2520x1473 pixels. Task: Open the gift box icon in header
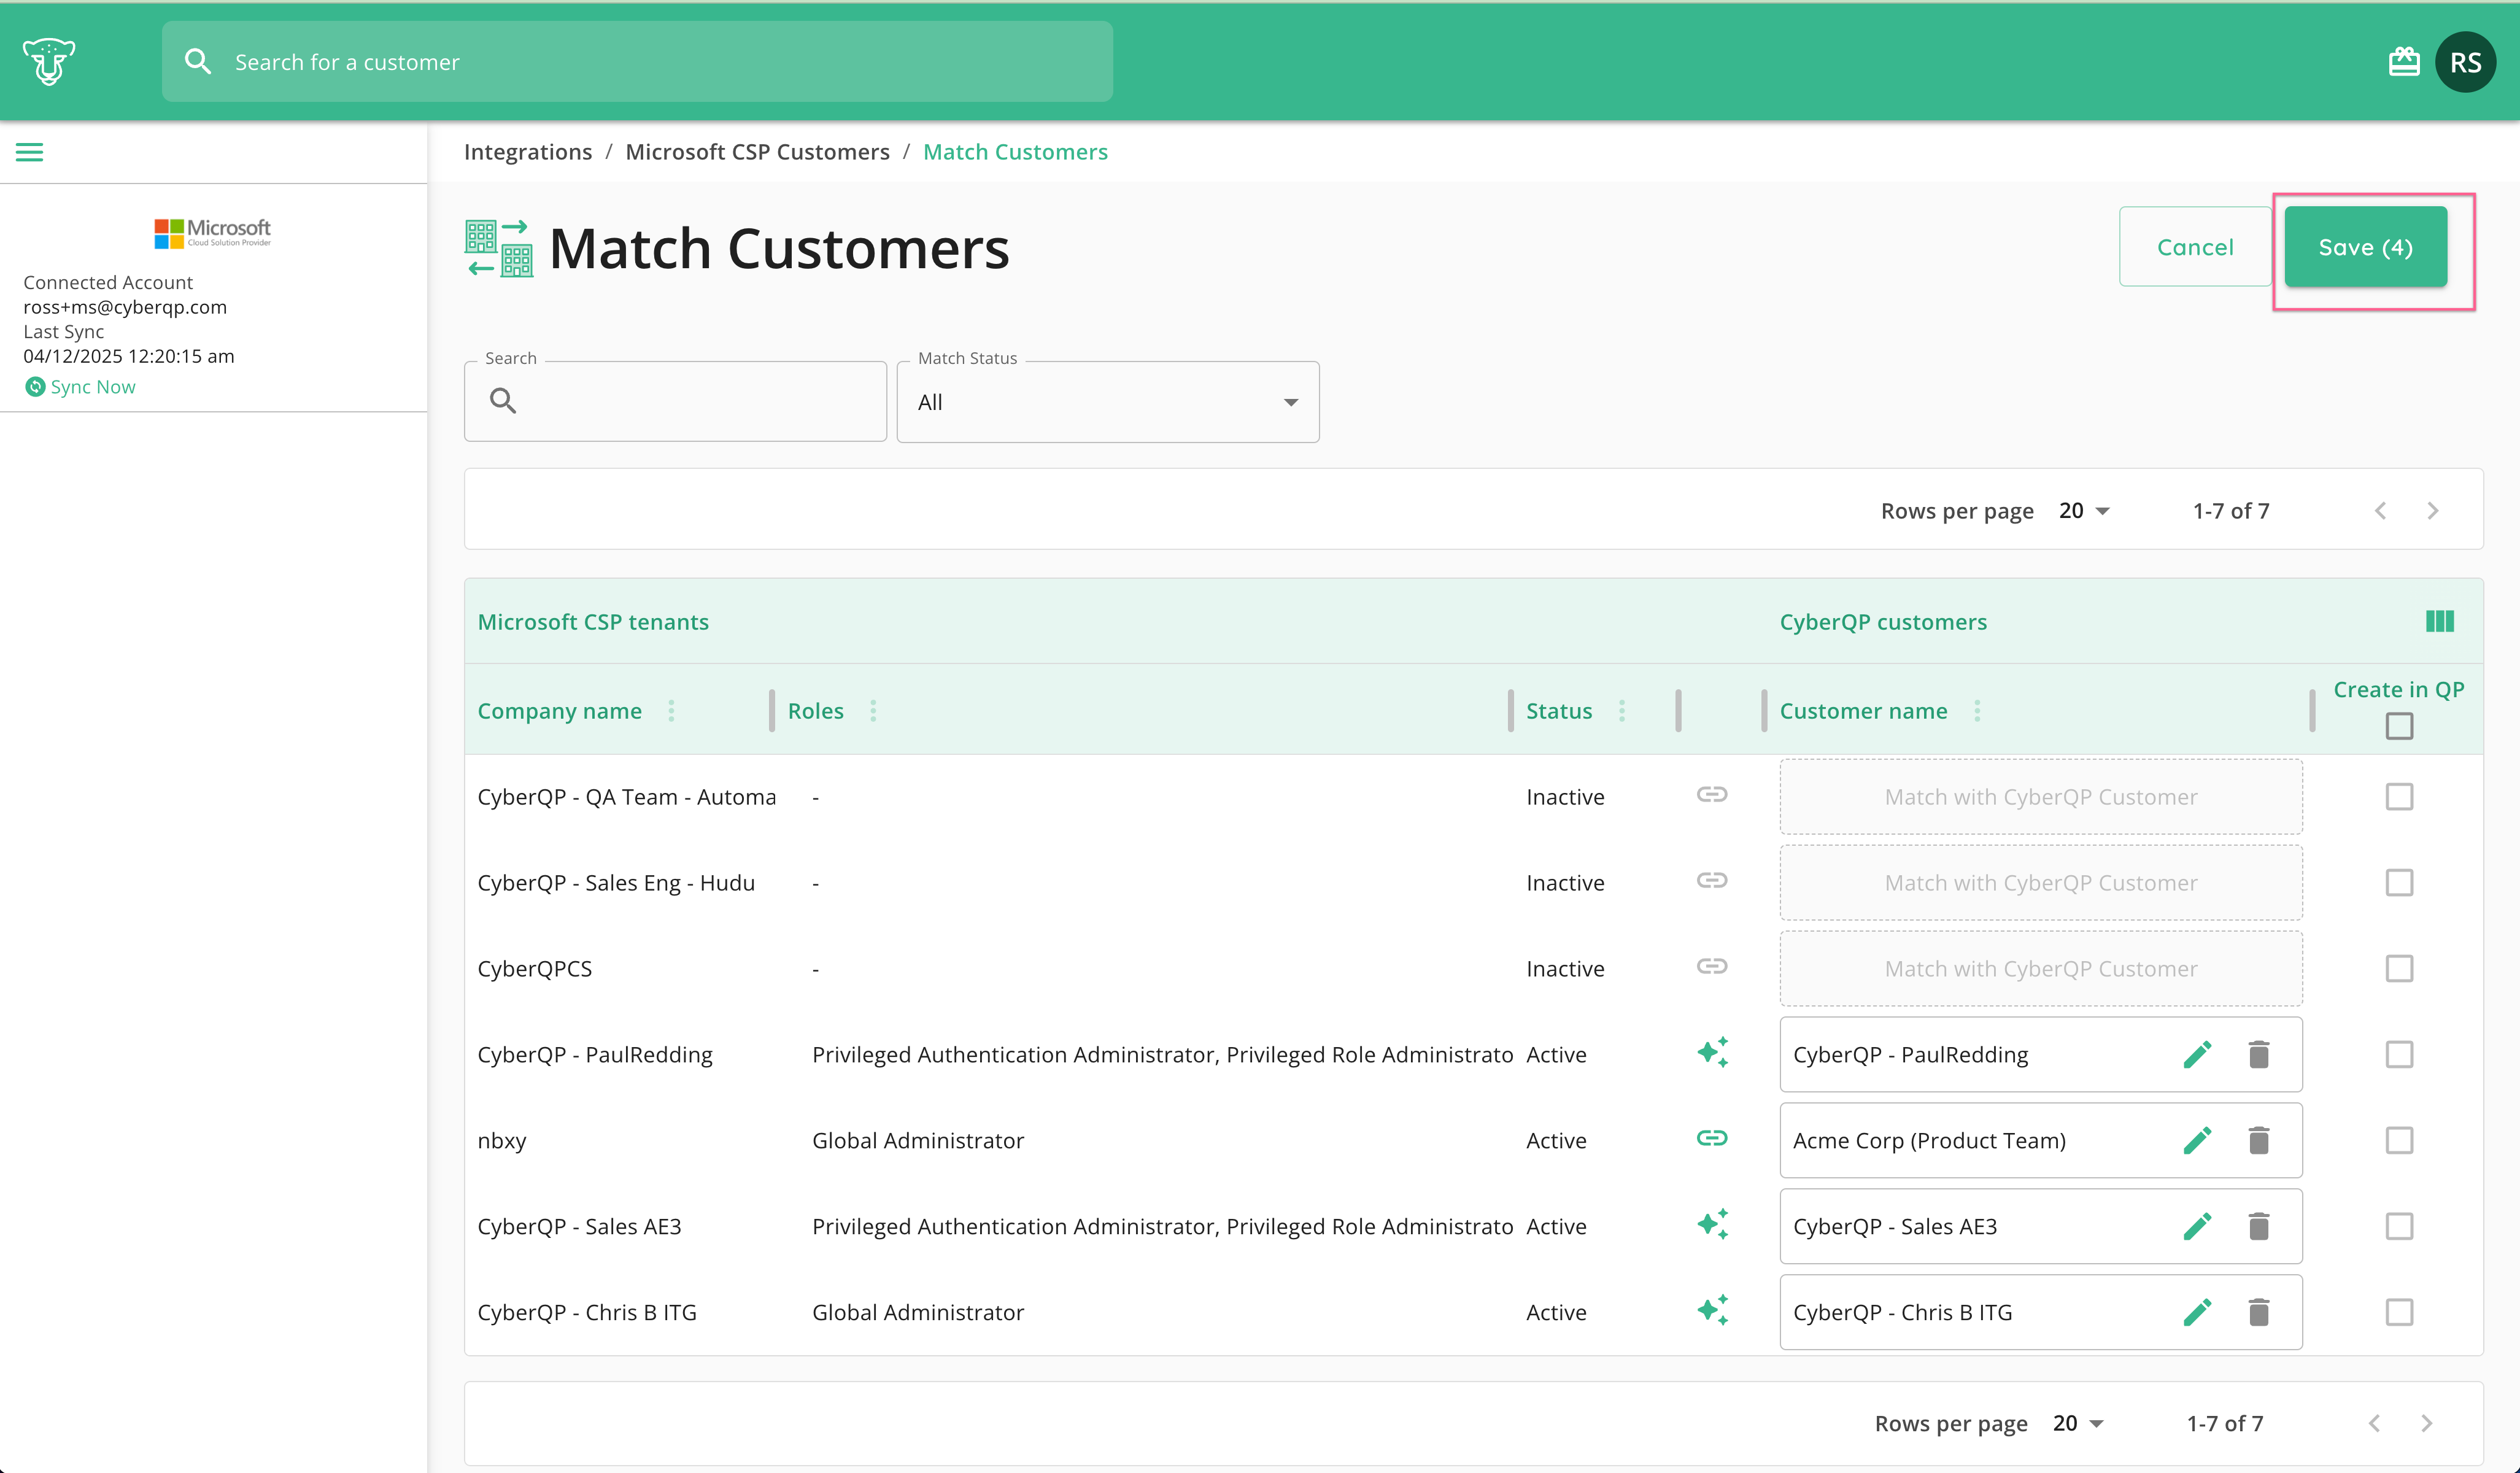pyautogui.click(x=2404, y=62)
